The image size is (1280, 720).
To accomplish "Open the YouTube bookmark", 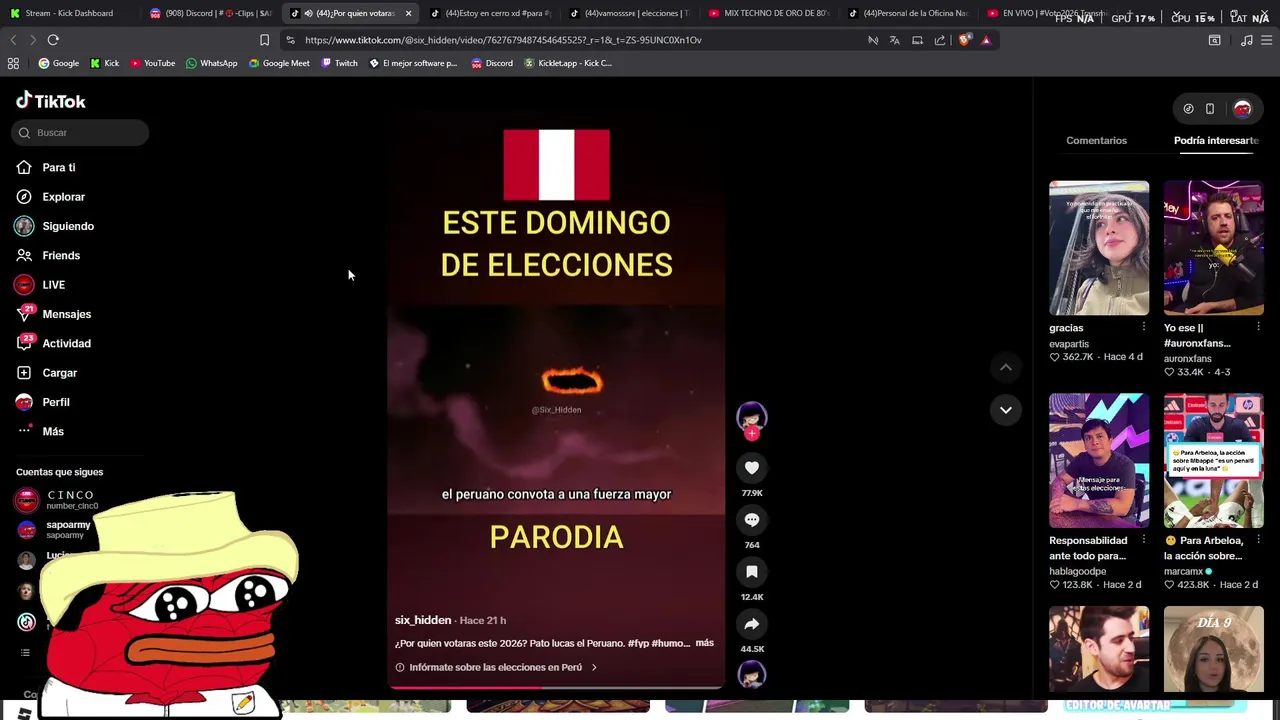I will [152, 63].
